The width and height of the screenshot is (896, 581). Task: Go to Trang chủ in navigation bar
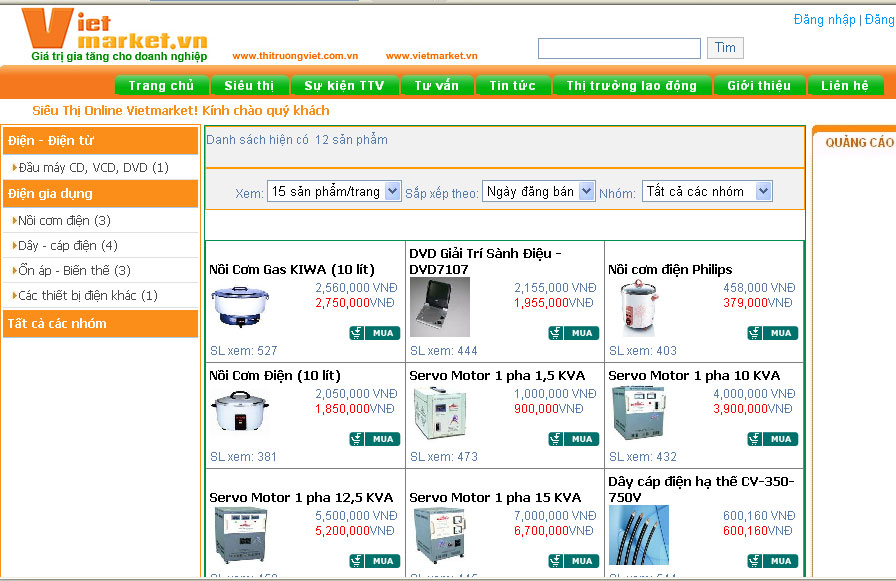tap(161, 86)
